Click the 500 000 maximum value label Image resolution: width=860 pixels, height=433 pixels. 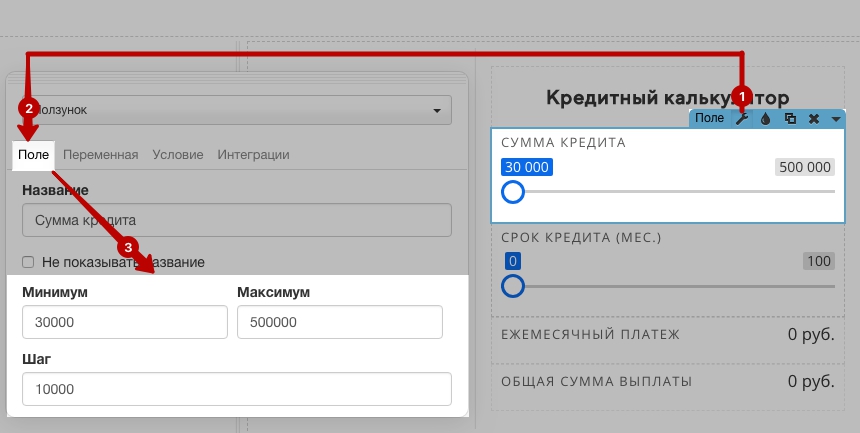[x=805, y=167]
